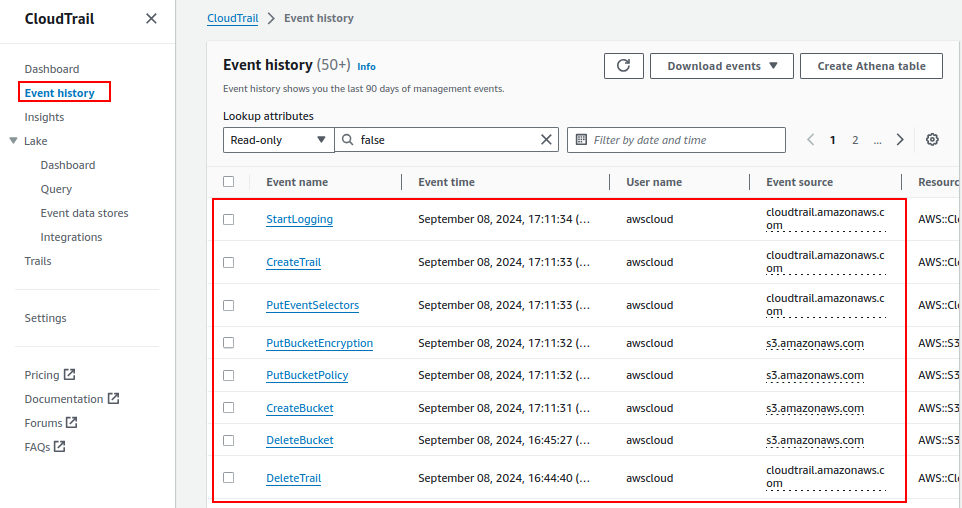Click Create Athena table button
The height and width of the screenshot is (508, 962).
[x=871, y=66]
